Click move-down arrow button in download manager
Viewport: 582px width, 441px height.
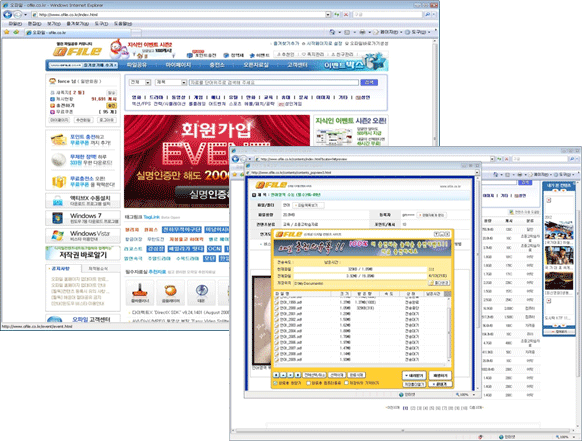(291, 375)
